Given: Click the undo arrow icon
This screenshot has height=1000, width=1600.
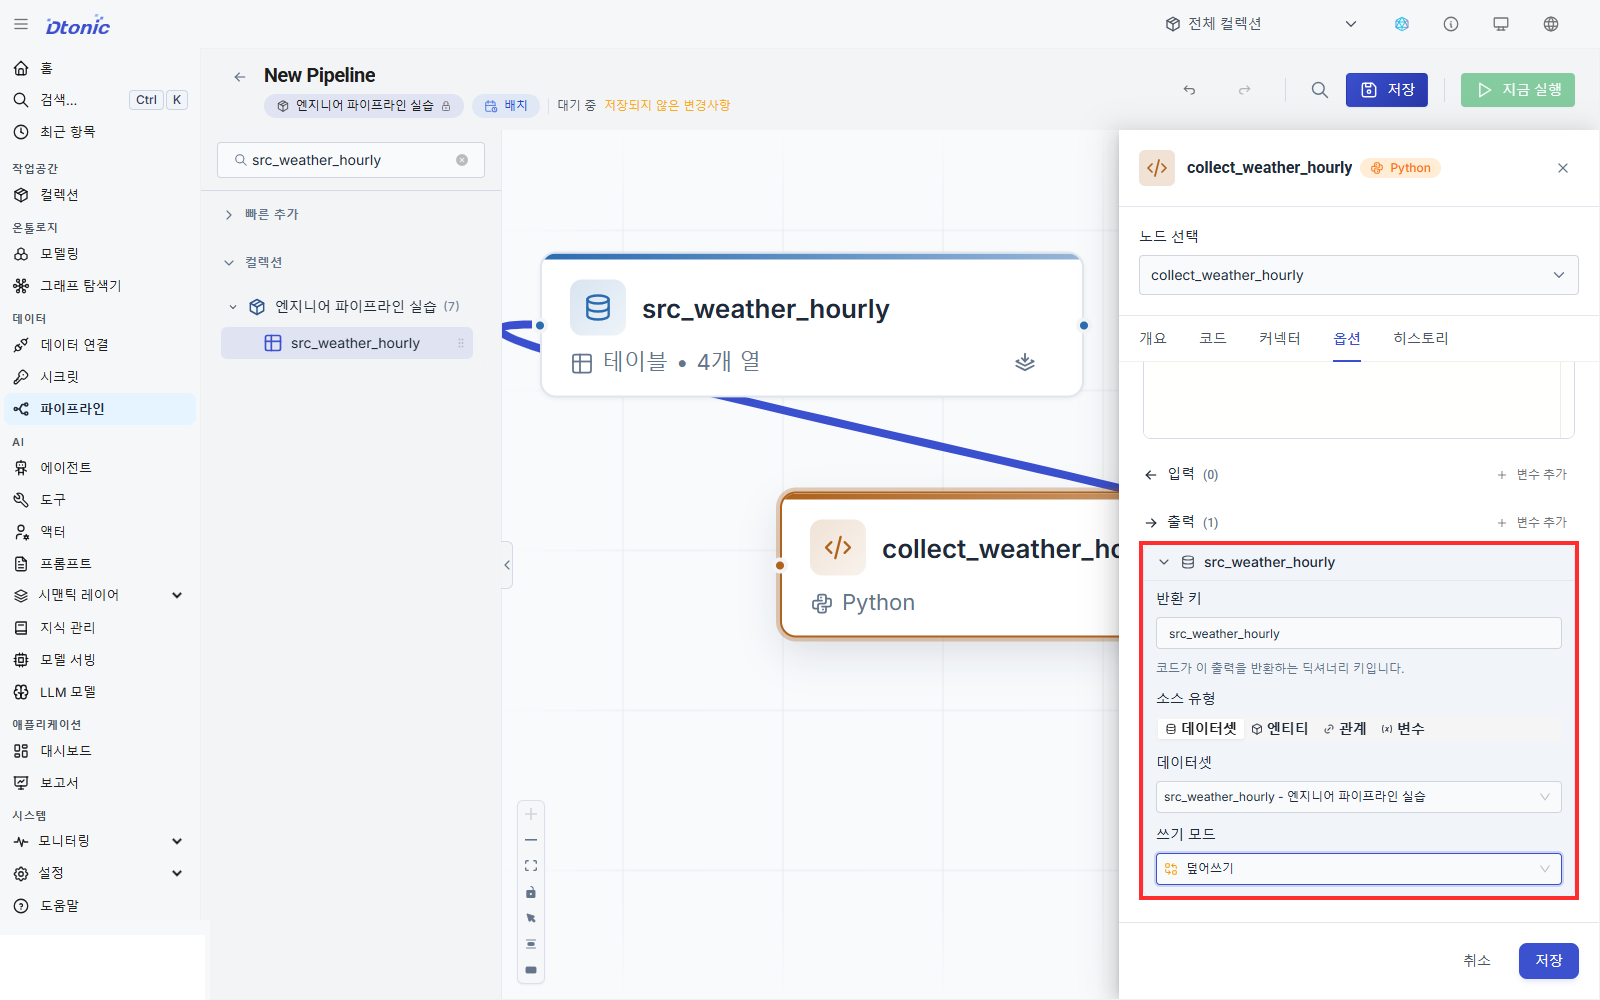Looking at the screenshot, I should [x=1189, y=90].
